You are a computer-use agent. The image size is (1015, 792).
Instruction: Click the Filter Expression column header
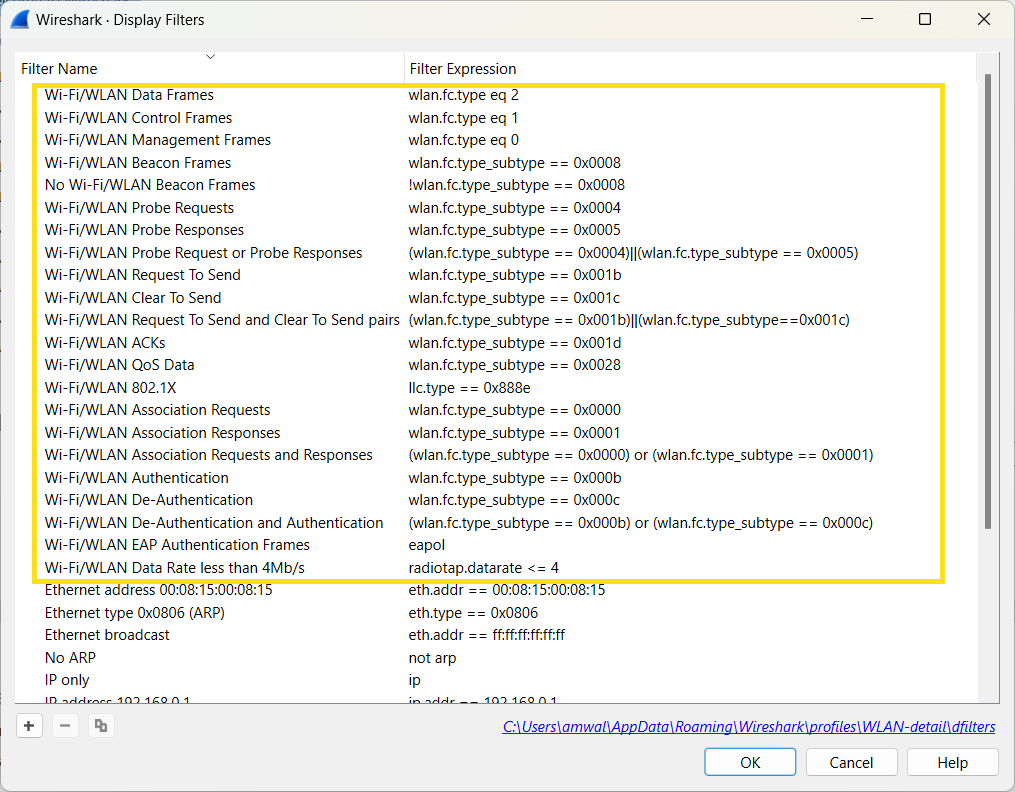click(463, 69)
